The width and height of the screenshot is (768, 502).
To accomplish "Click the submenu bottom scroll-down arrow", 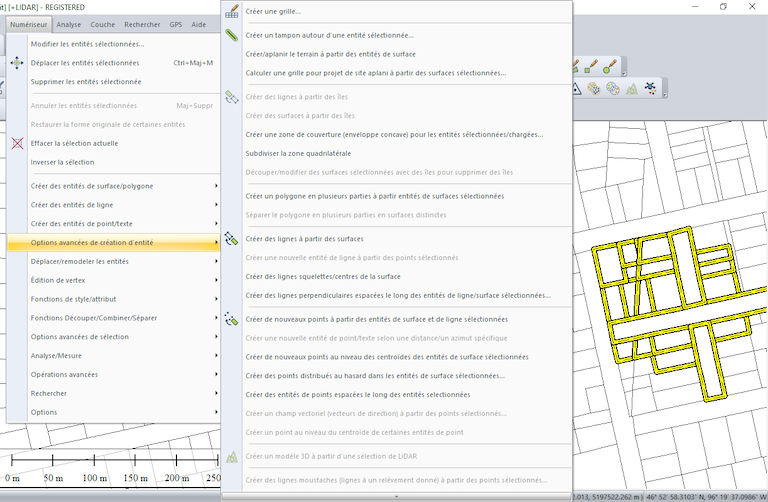I will (396, 496).
